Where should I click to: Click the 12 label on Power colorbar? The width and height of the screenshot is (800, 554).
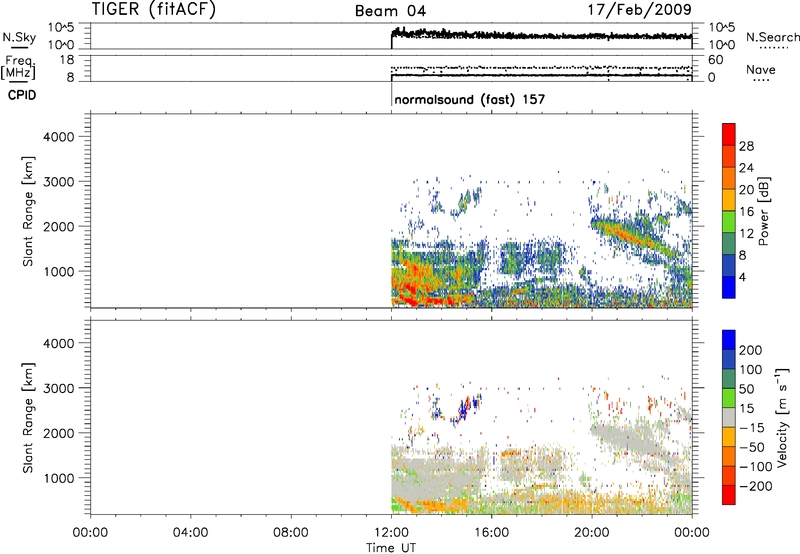746,234
